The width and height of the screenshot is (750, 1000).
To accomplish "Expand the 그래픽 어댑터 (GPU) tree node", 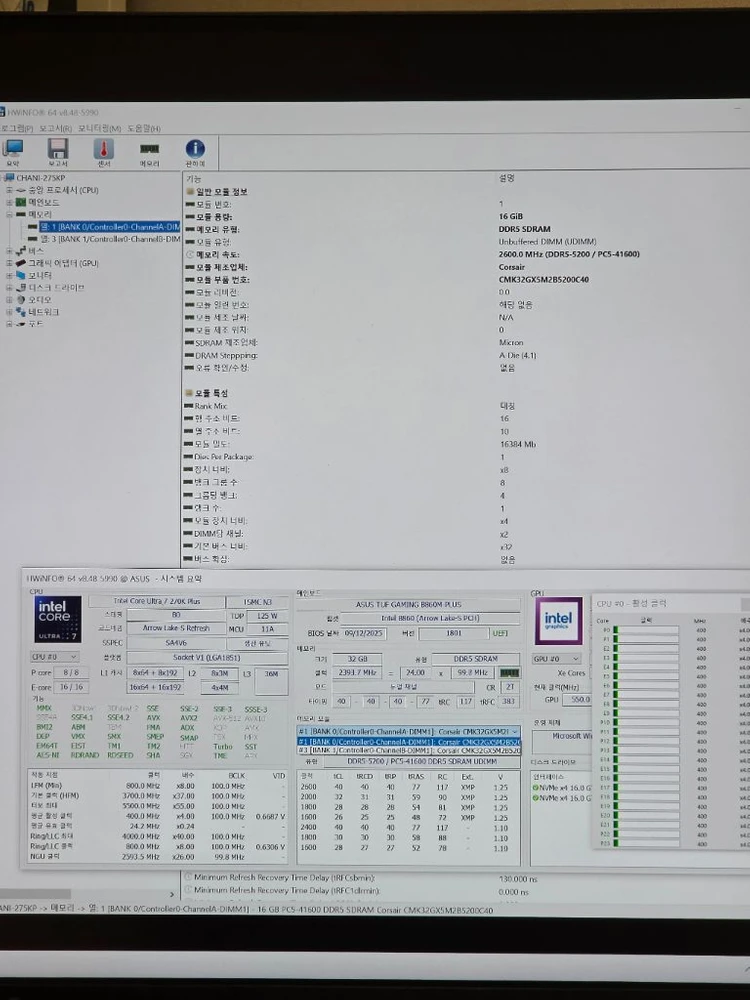I will point(10,263).
